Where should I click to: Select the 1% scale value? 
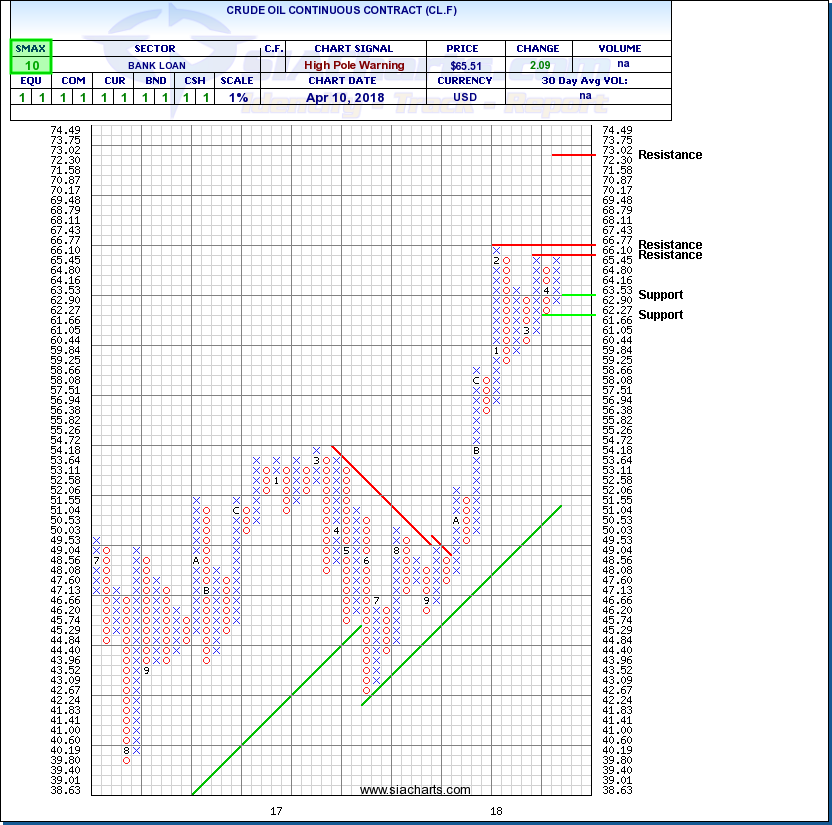(240, 97)
